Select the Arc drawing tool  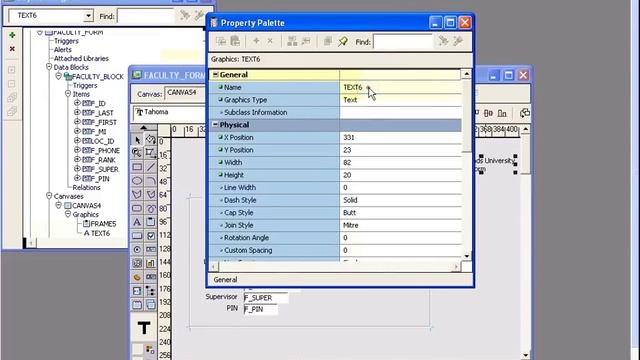coord(151,180)
